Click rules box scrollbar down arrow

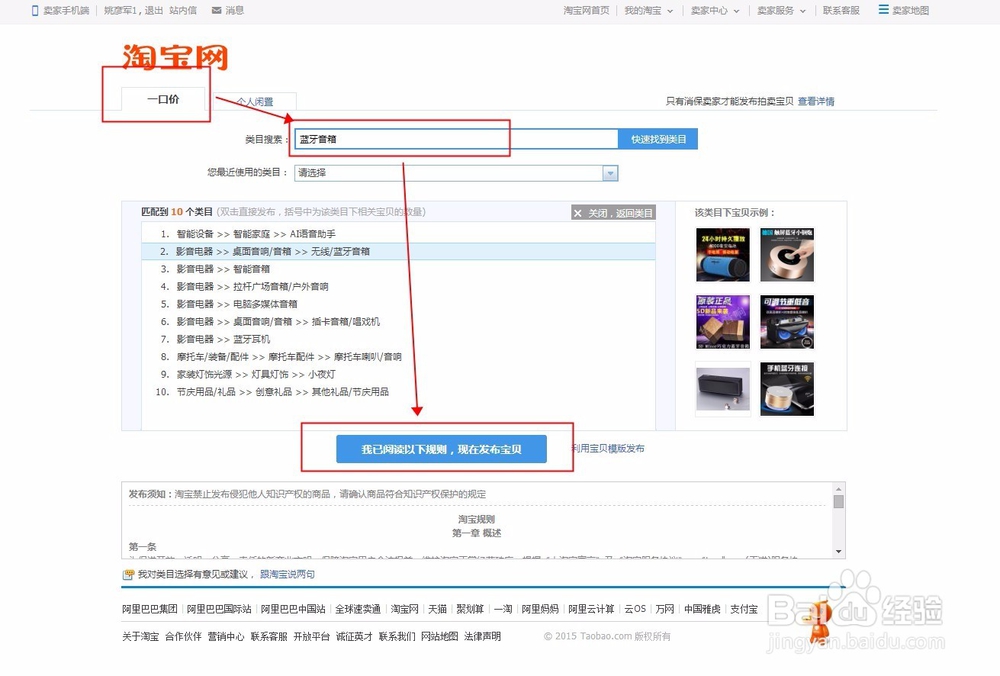point(839,552)
